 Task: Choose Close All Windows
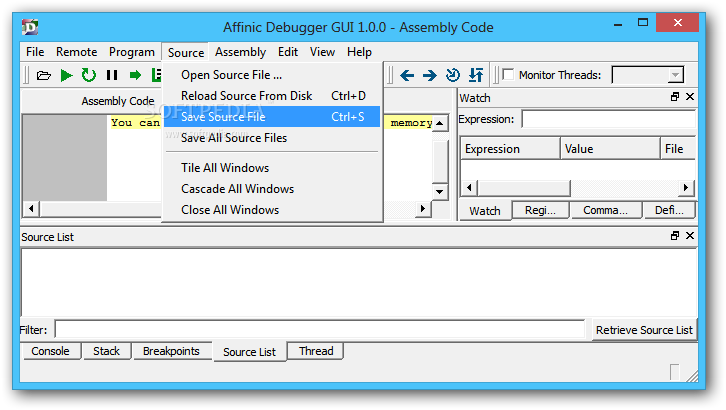click(272, 210)
